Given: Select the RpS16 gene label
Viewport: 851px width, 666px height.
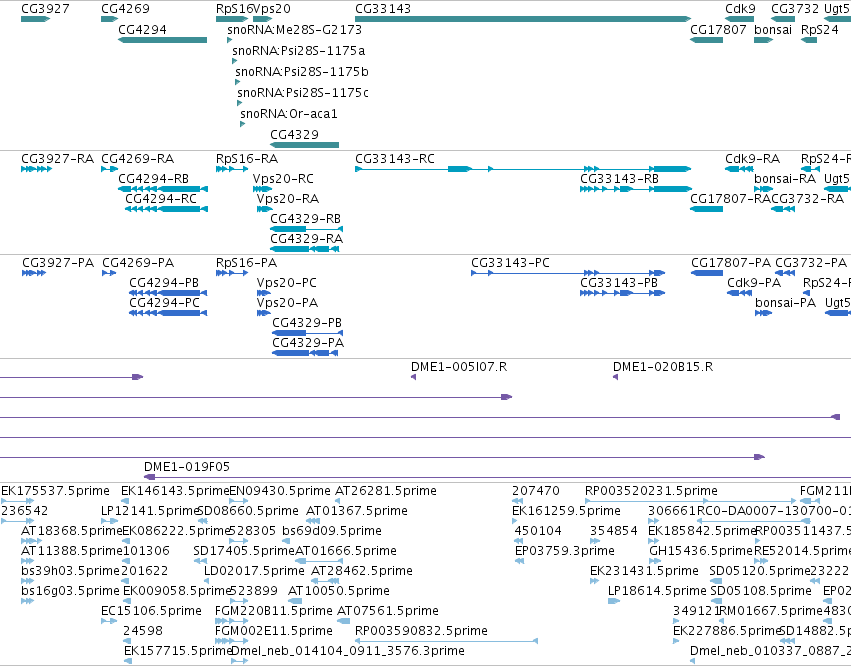Looking at the screenshot, I should coord(234,9).
